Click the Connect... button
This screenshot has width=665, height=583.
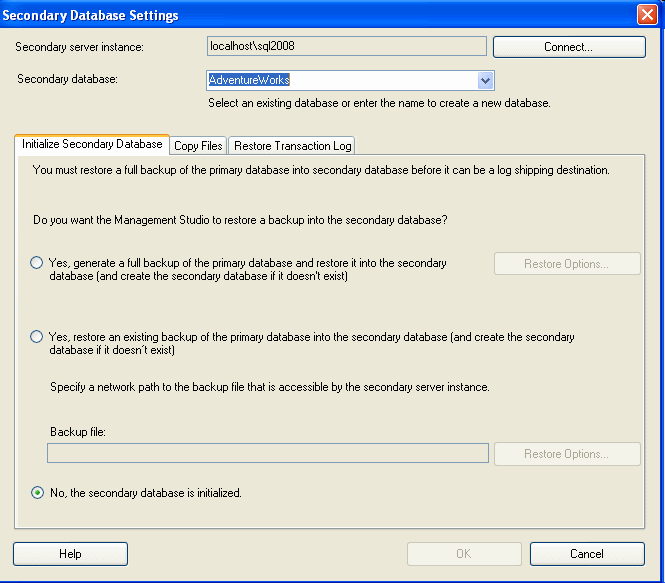click(x=569, y=47)
